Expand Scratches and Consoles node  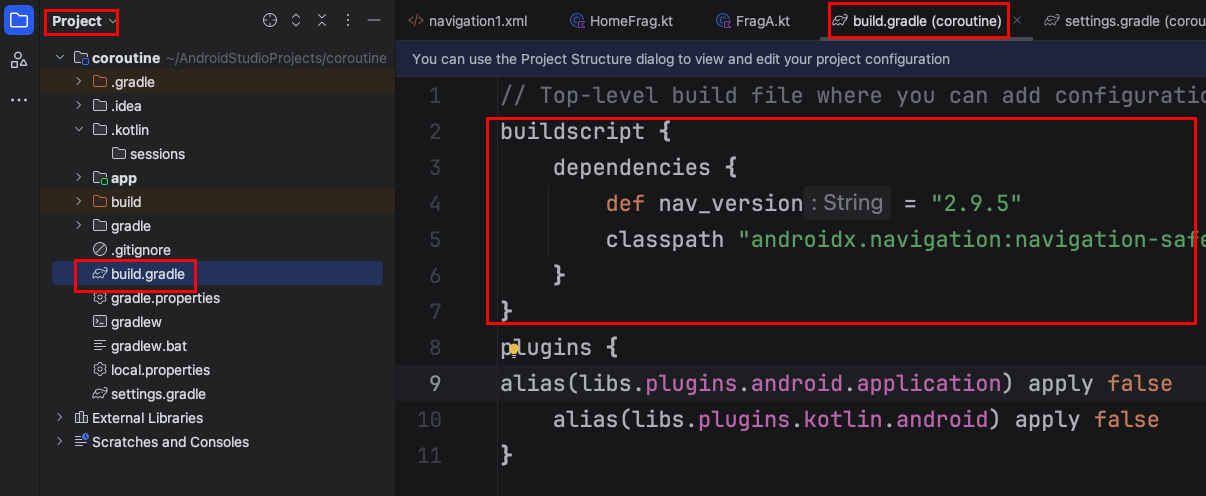[60, 442]
